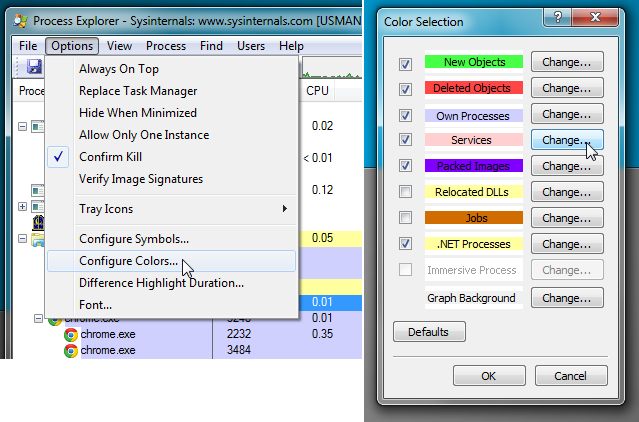Click Change button for Relocated DLLs

[567, 192]
